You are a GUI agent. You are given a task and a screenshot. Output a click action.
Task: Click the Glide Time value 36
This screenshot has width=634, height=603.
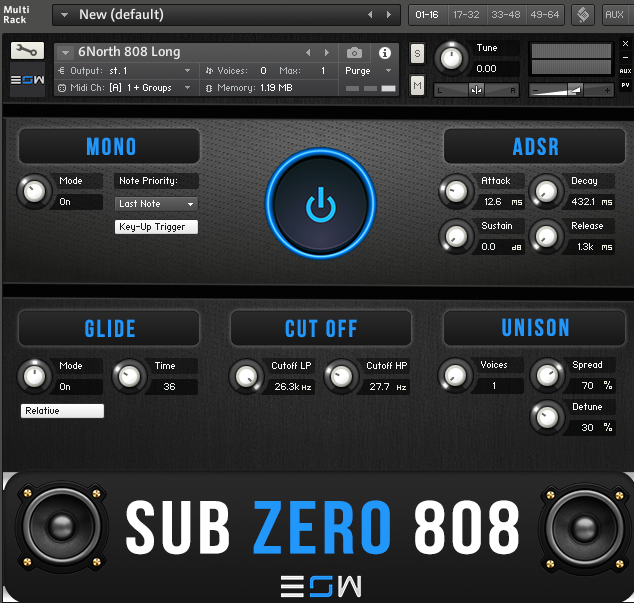pos(173,387)
